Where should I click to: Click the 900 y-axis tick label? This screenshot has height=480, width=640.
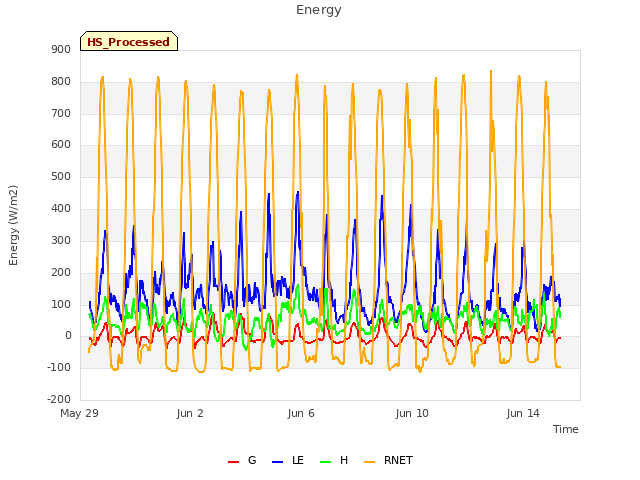61,49
